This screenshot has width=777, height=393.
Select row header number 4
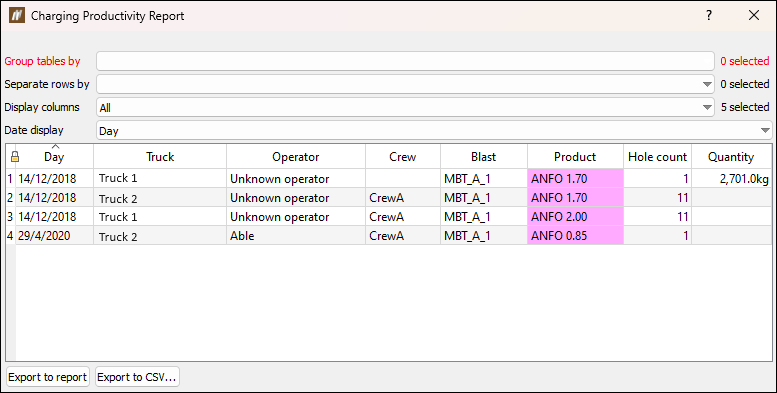(x=10, y=235)
